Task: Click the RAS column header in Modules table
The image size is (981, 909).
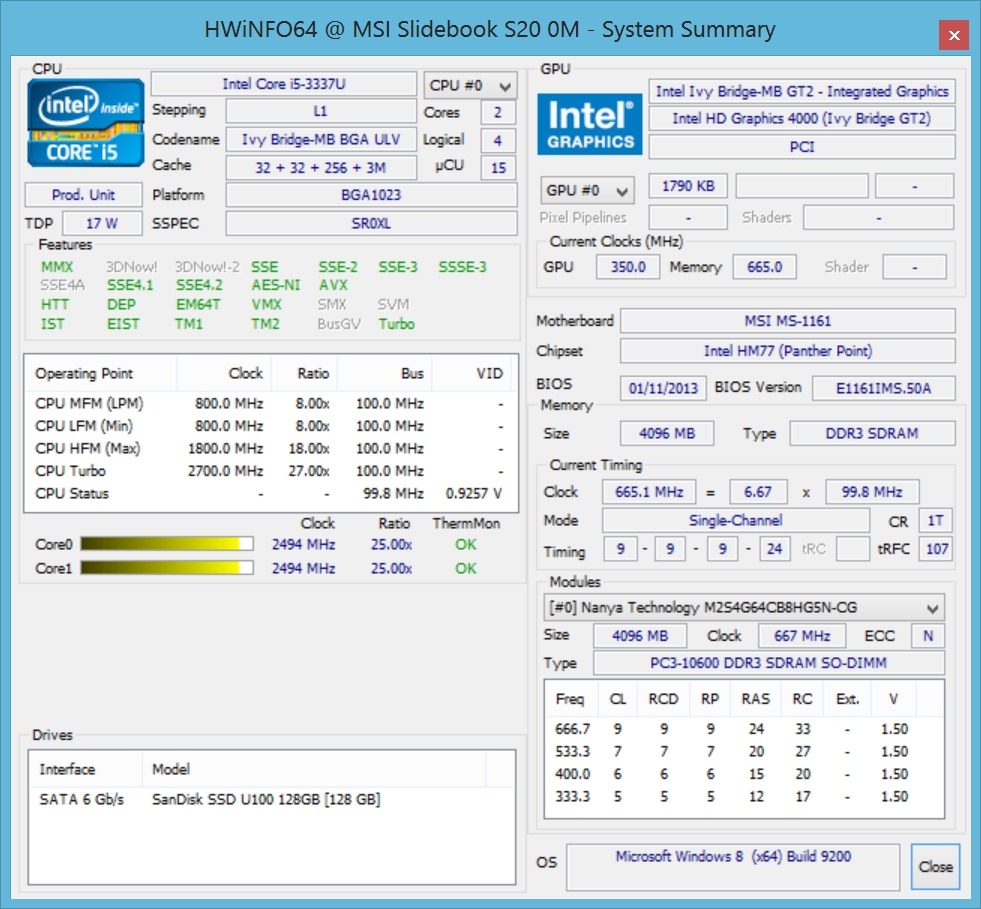Action: coord(756,699)
